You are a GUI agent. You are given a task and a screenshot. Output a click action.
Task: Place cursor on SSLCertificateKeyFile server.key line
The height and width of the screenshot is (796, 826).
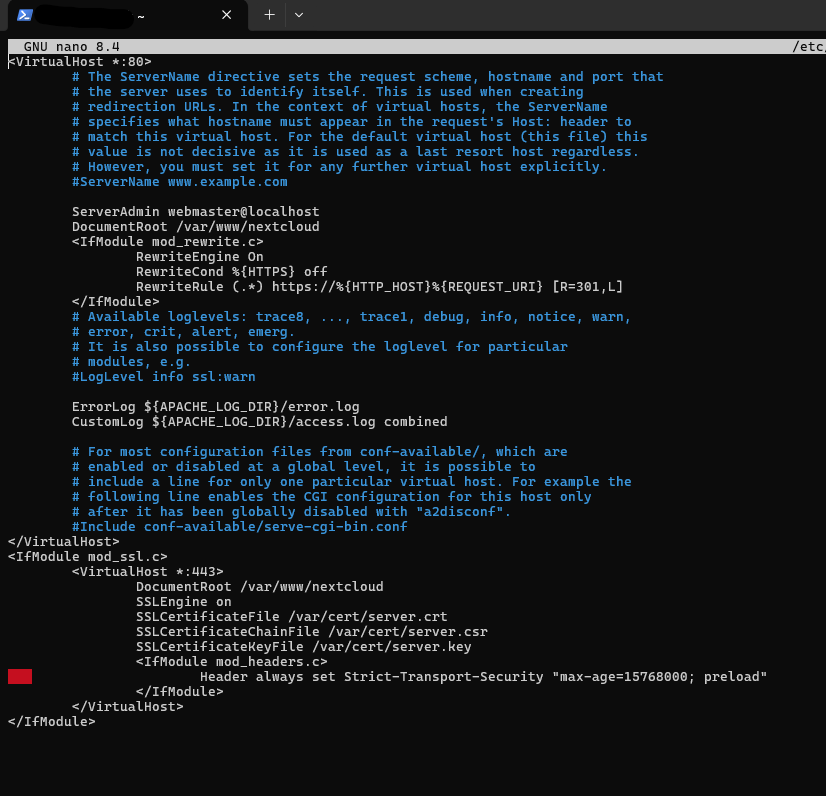click(303, 647)
